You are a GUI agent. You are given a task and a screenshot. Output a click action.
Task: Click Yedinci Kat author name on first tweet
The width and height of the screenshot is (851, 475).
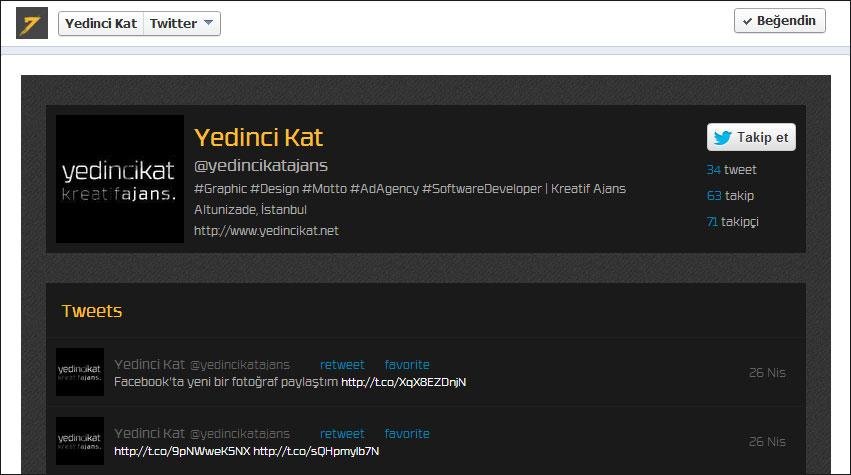coord(149,364)
